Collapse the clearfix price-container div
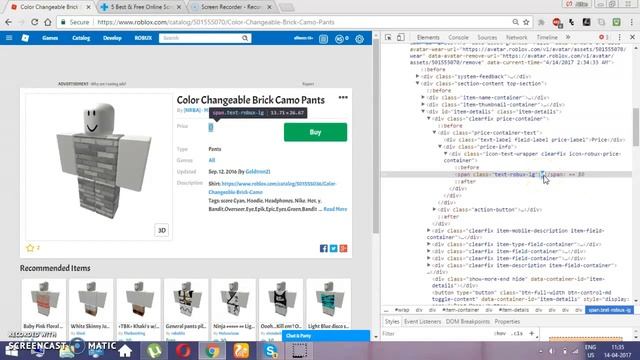Viewport: 640px width, 360px height. (x=429, y=118)
